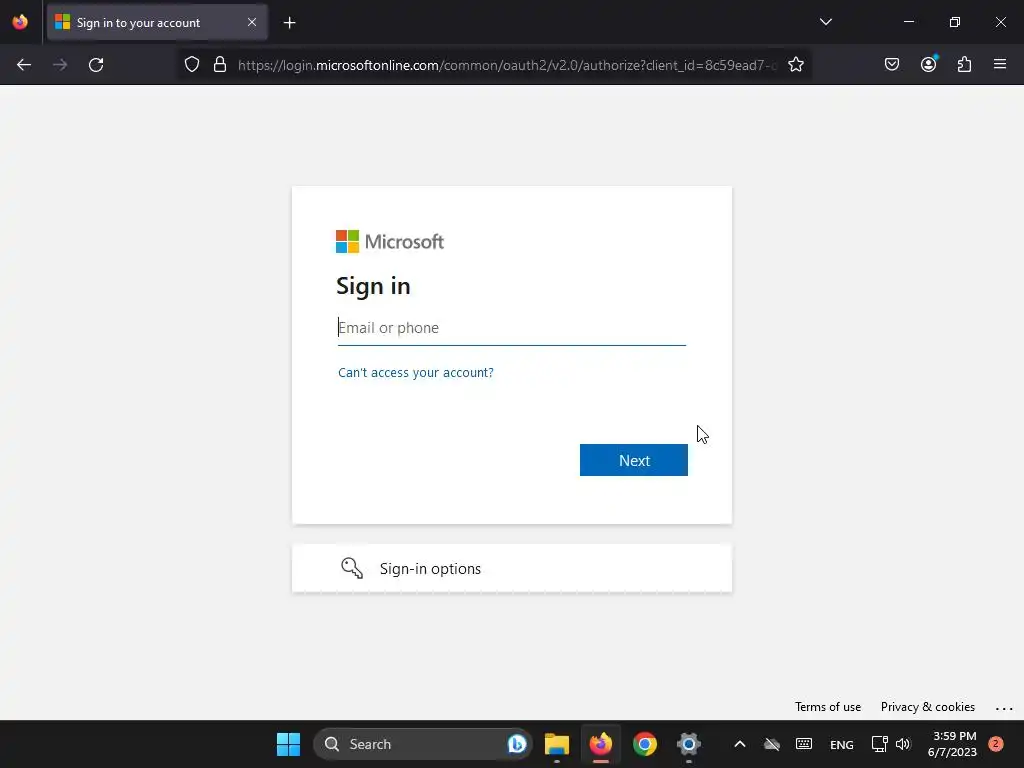This screenshot has width=1024, height=768.
Task: Open the extensions puzzle icon
Action: coord(964,65)
